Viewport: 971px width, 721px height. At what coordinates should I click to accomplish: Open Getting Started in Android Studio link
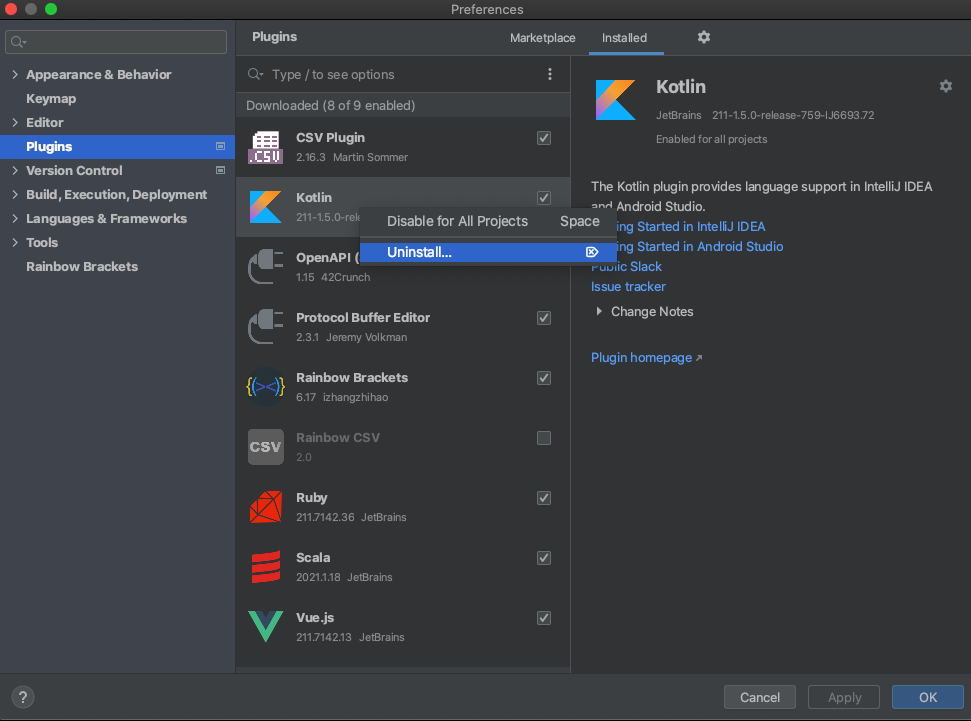[x=700, y=247]
